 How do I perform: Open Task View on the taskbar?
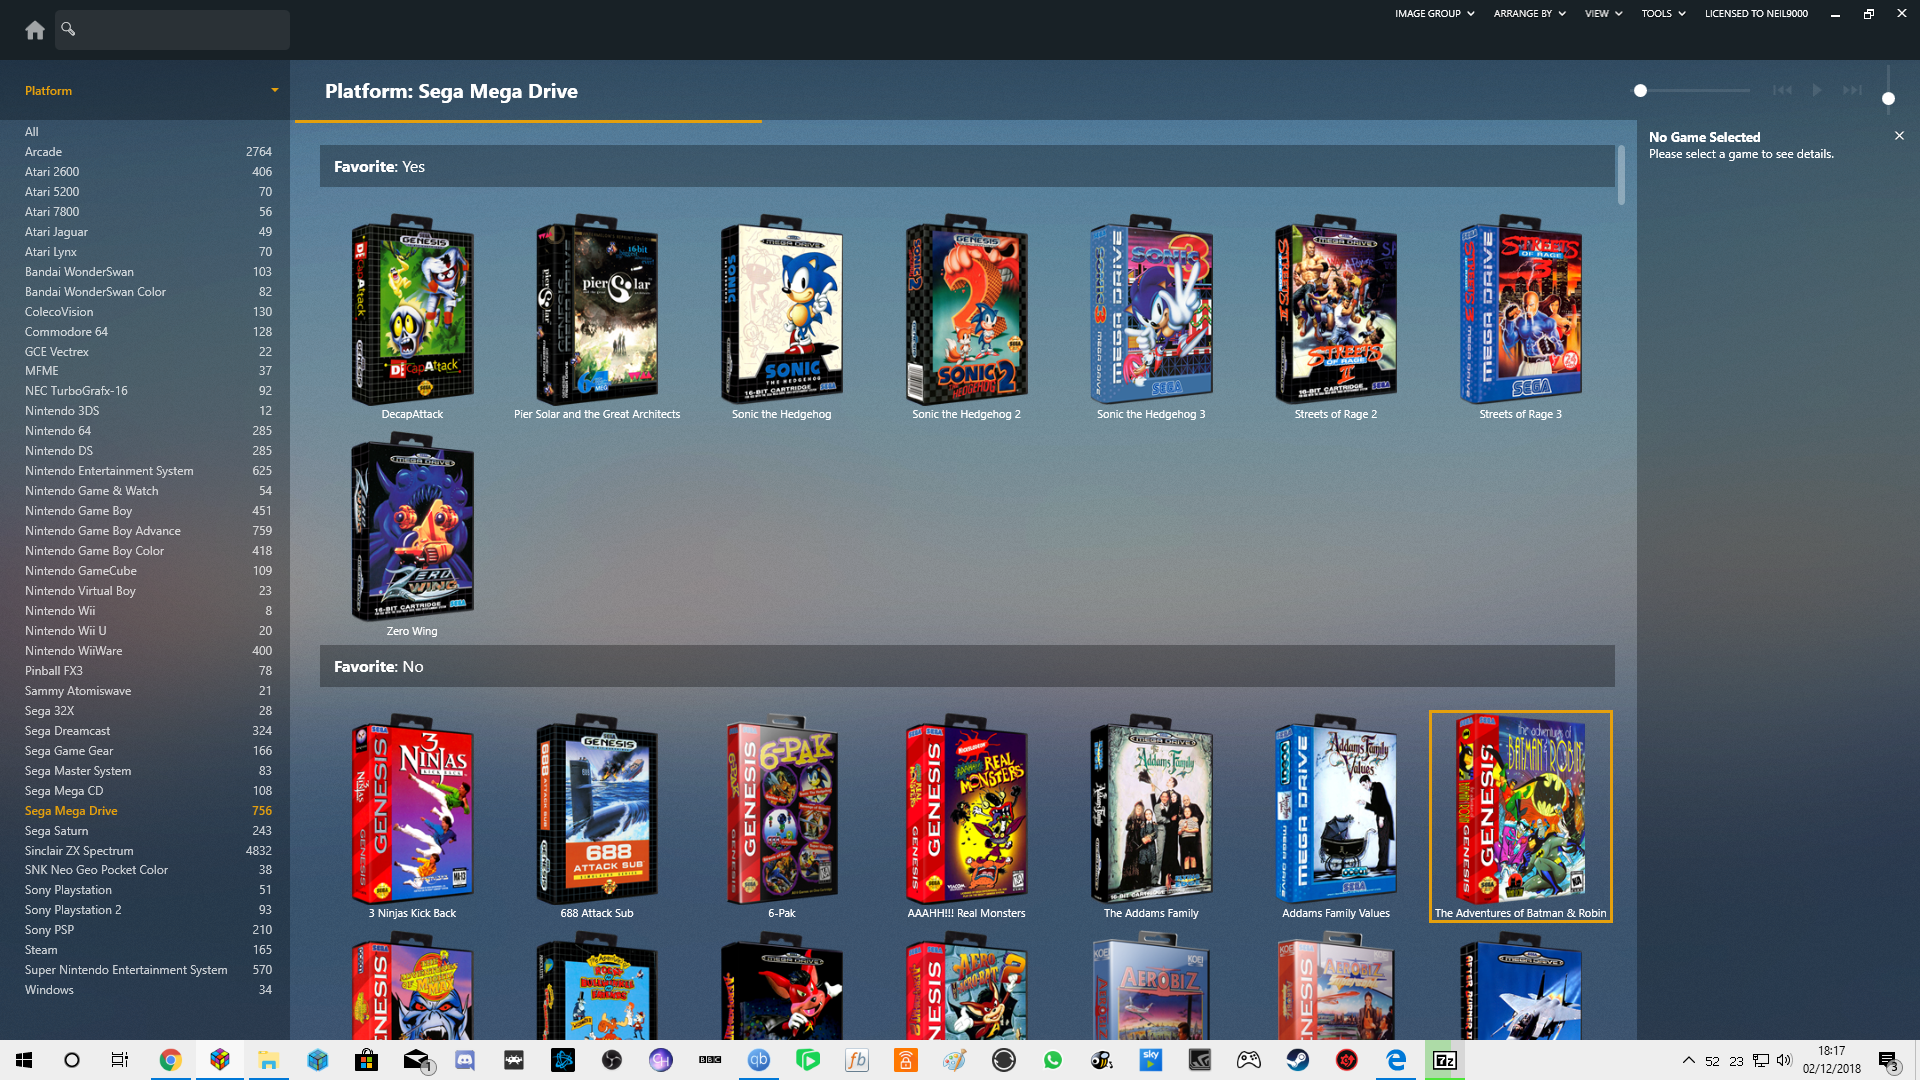[120, 1060]
